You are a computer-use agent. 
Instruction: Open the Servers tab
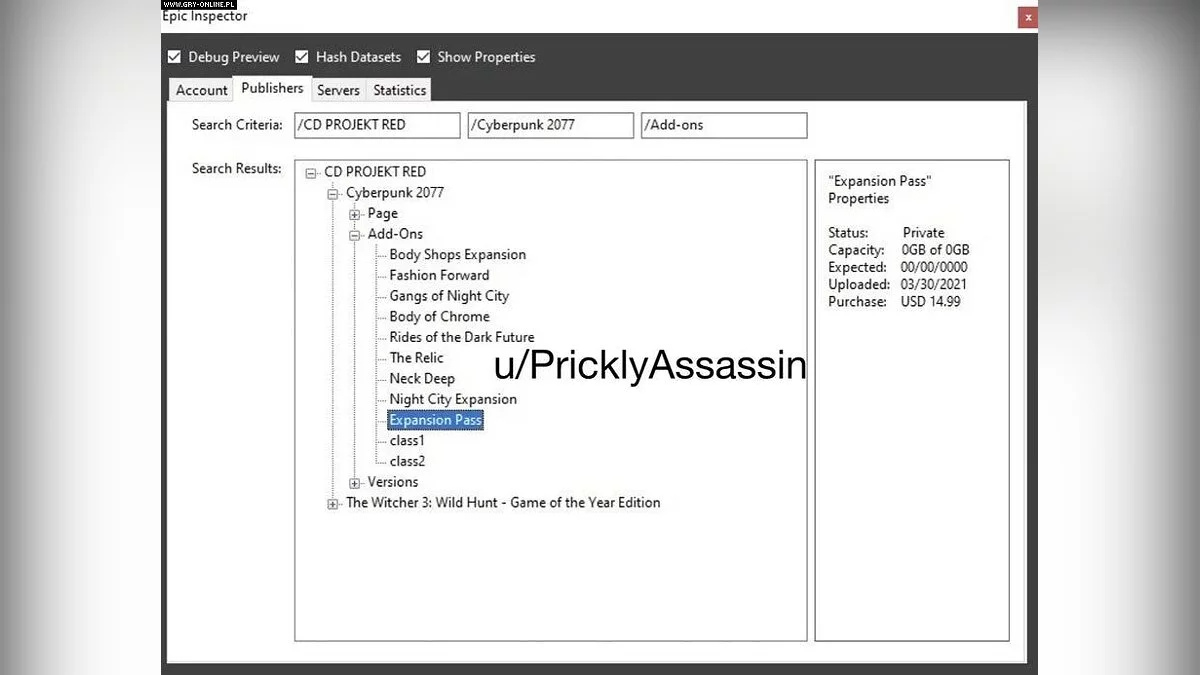[338, 90]
